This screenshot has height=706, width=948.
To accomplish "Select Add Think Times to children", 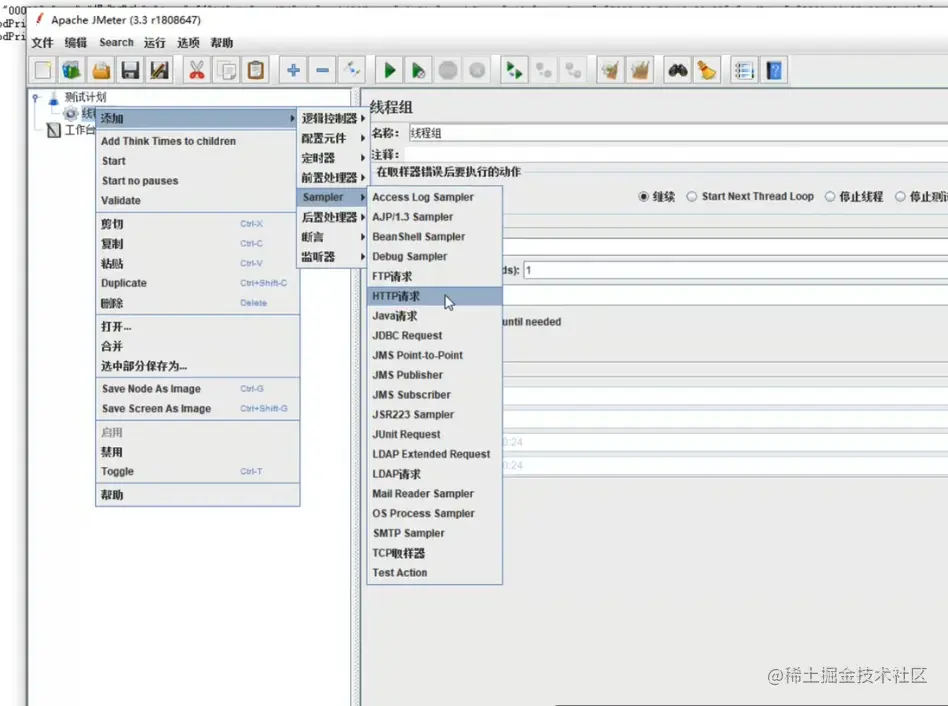I will tap(197, 141).
